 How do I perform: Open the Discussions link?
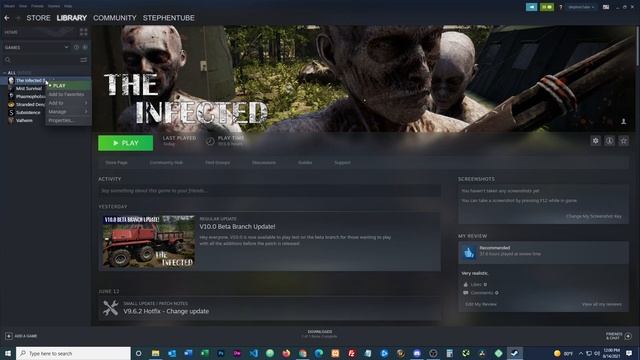[x=264, y=162]
